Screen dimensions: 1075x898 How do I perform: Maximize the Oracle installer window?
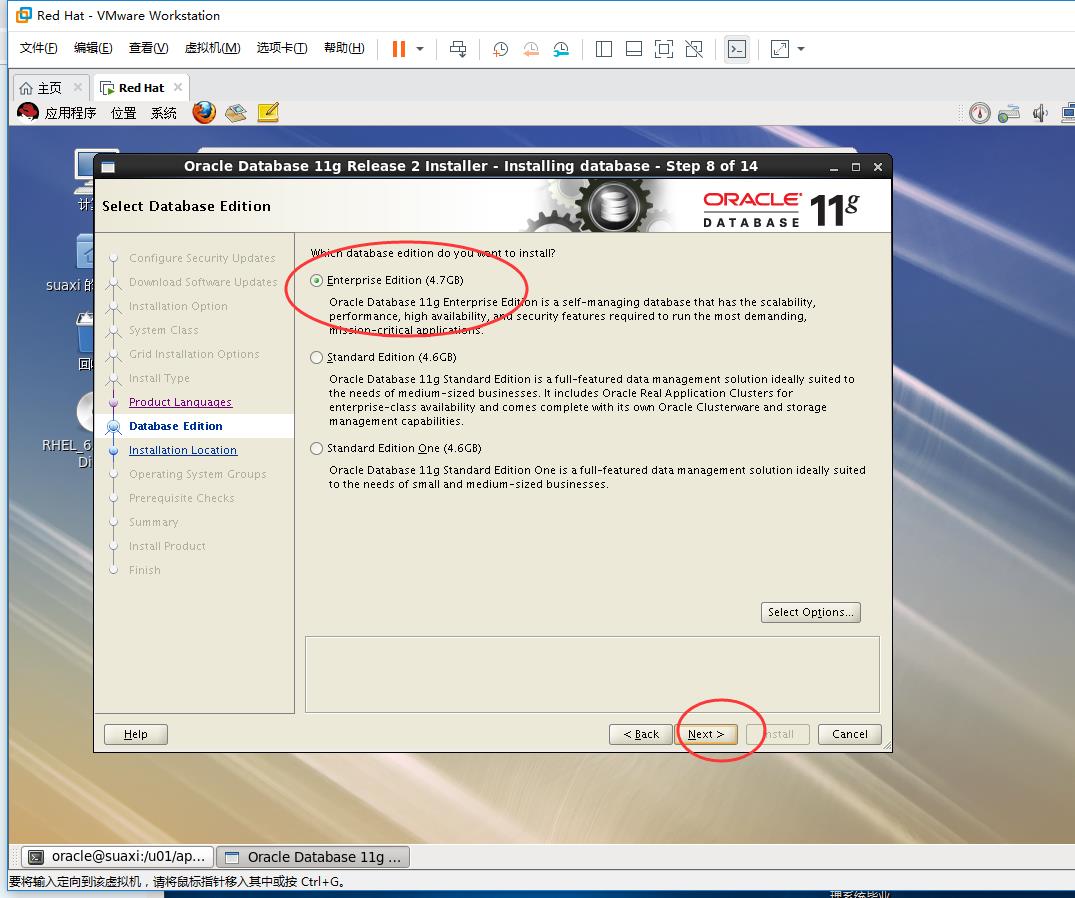point(856,167)
